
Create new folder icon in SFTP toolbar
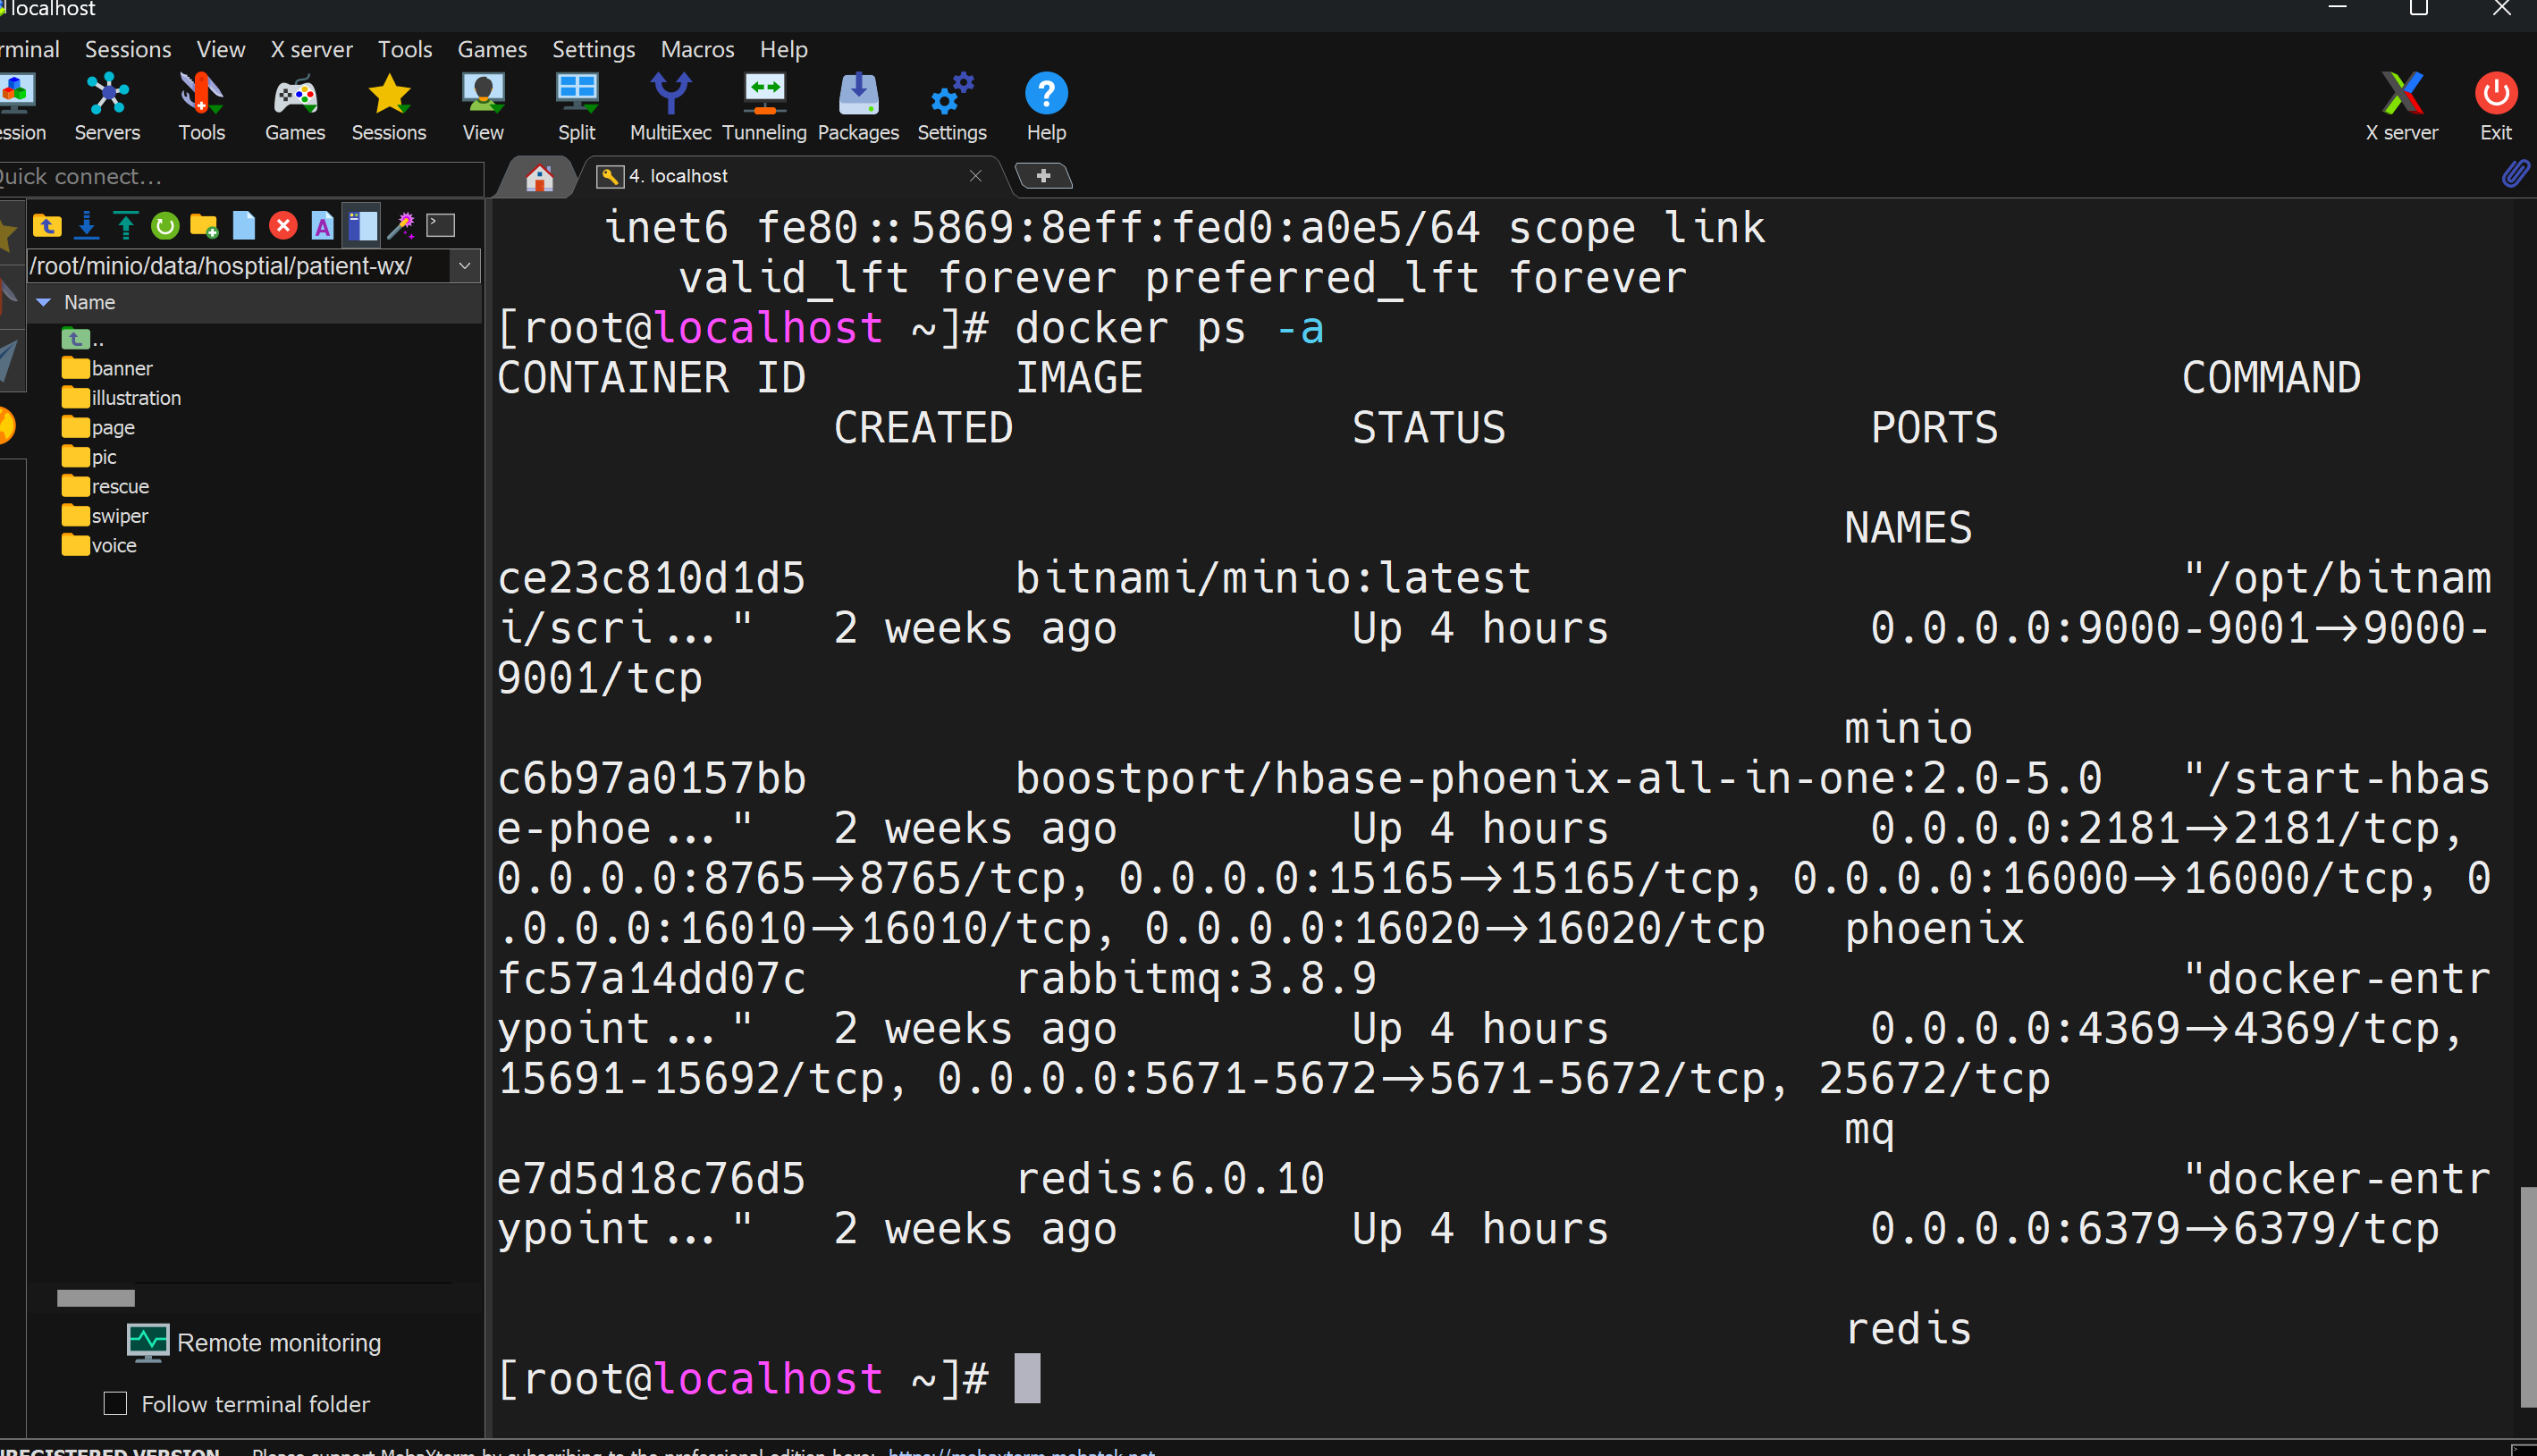[204, 226]
